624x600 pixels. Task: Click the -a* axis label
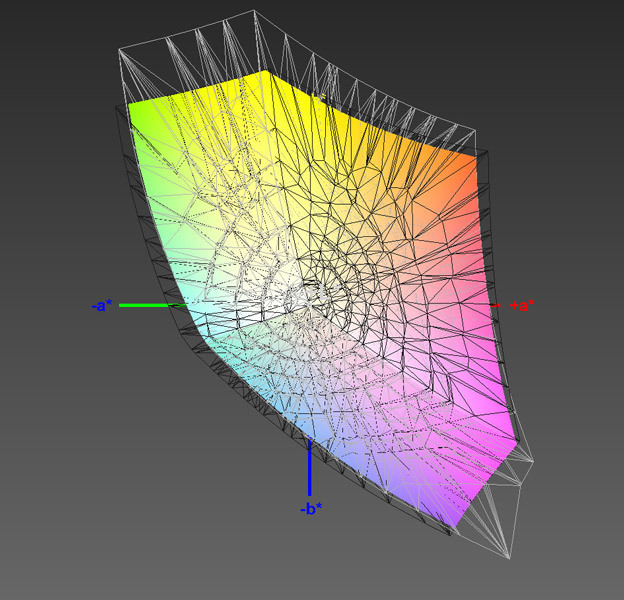point(102,306)
